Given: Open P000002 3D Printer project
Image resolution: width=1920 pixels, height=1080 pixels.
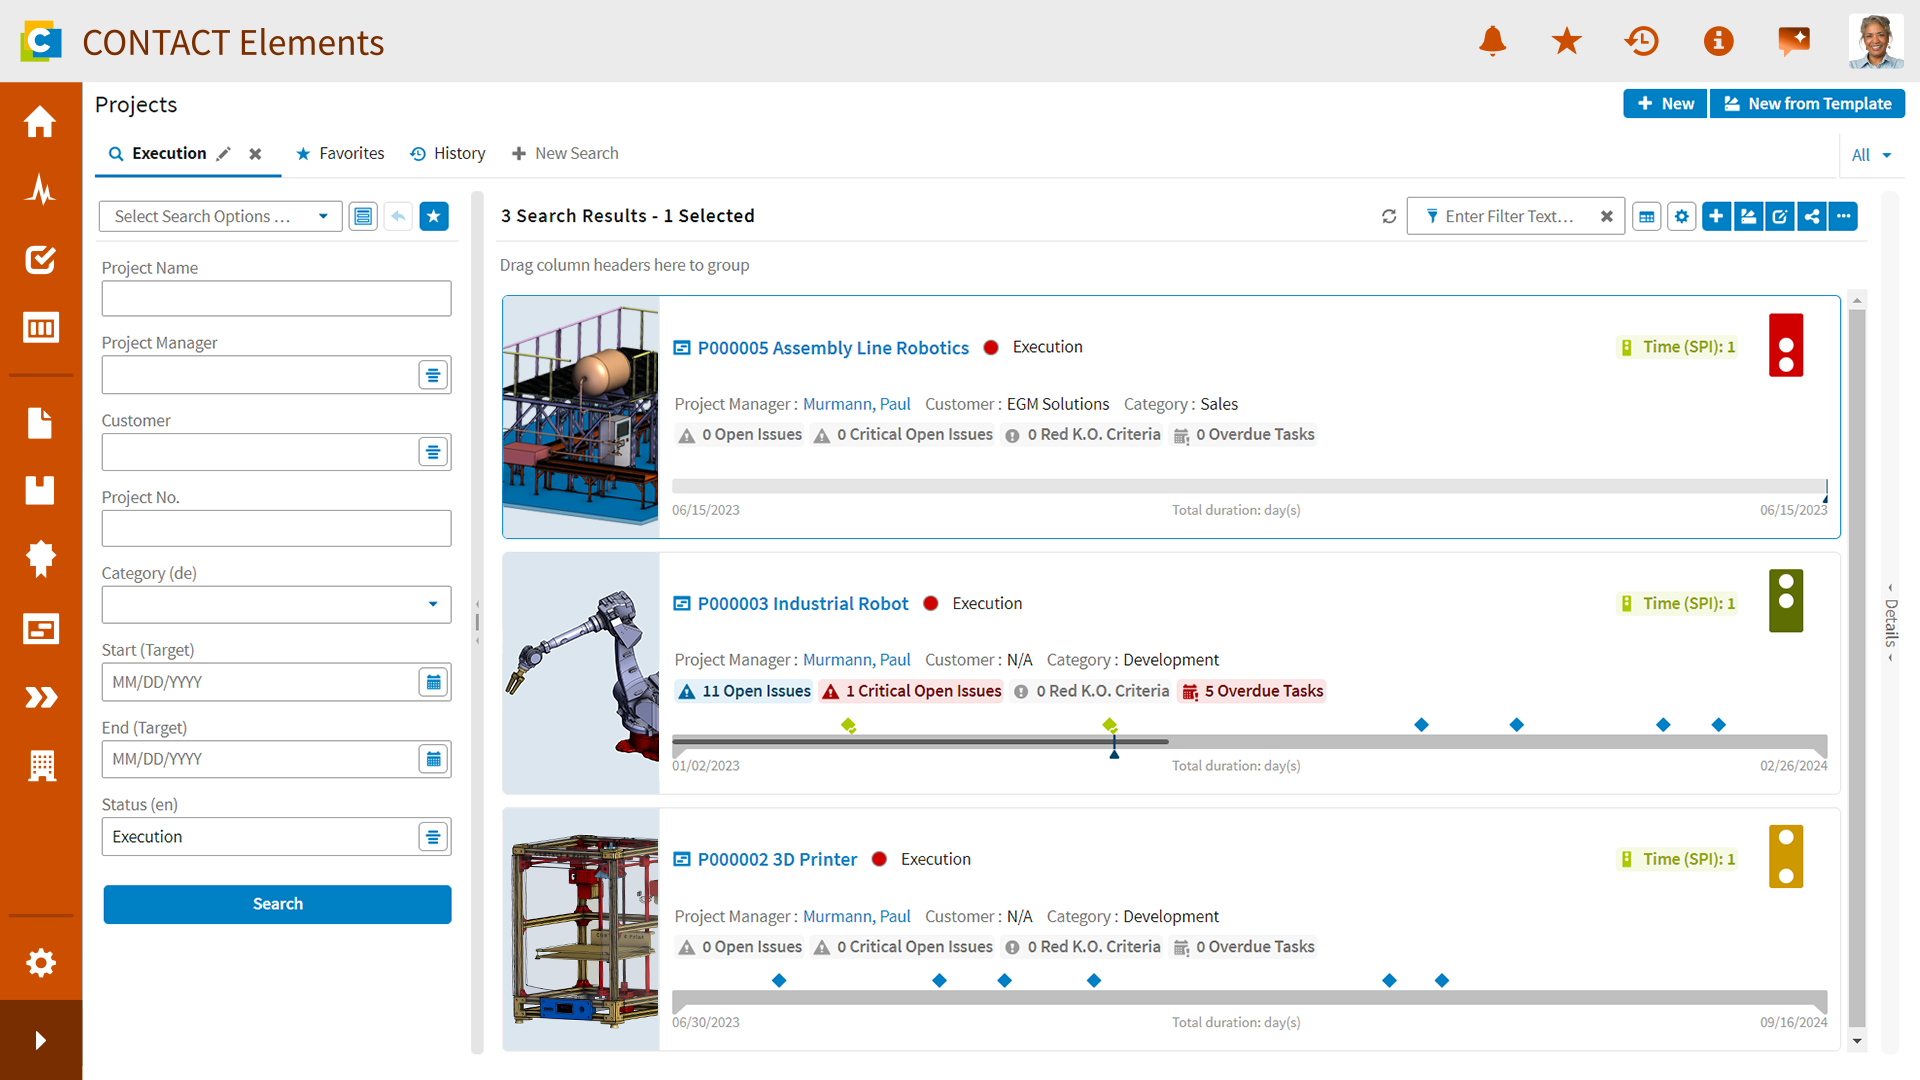Looking at the screenshot, I should [x=777, y=860].
